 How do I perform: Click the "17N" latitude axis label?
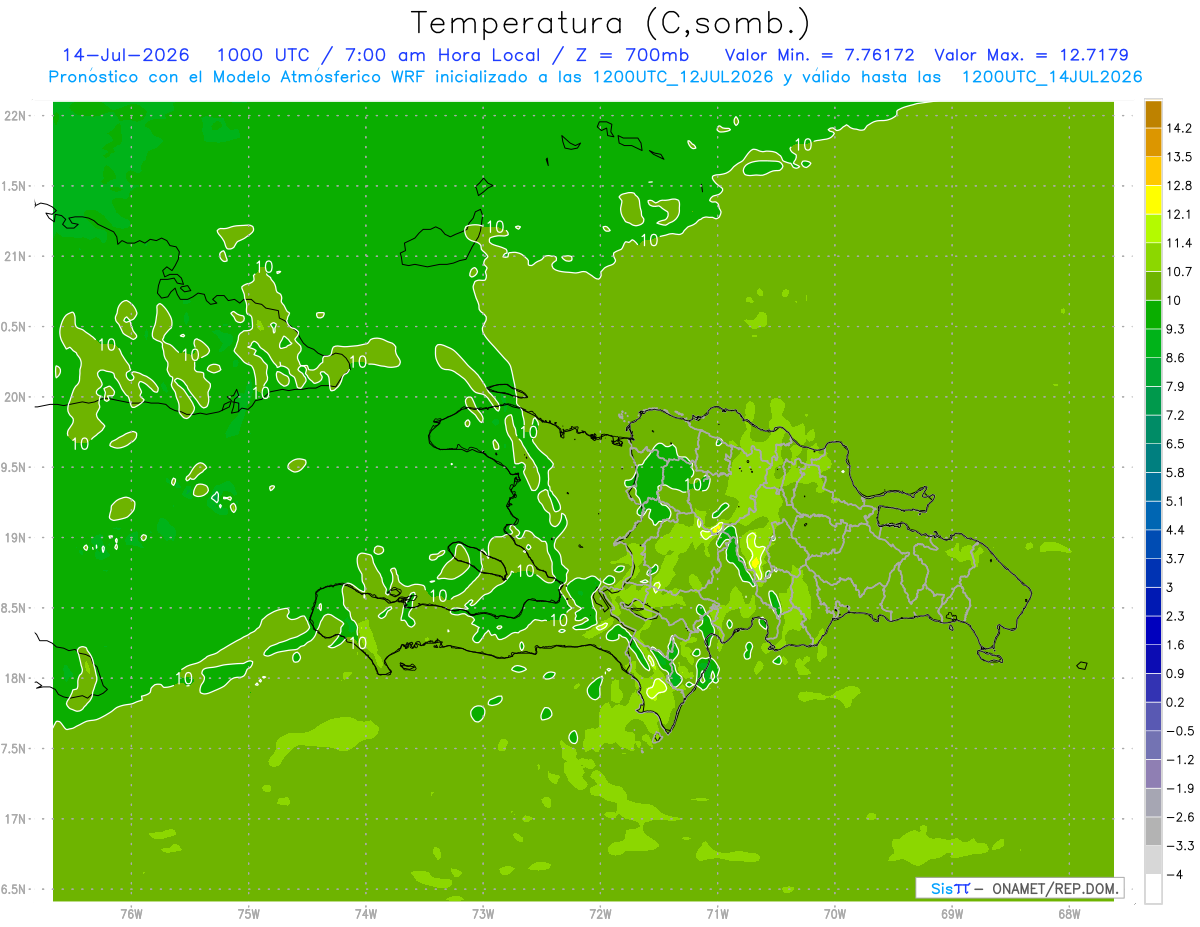click(x=17, y=819)
